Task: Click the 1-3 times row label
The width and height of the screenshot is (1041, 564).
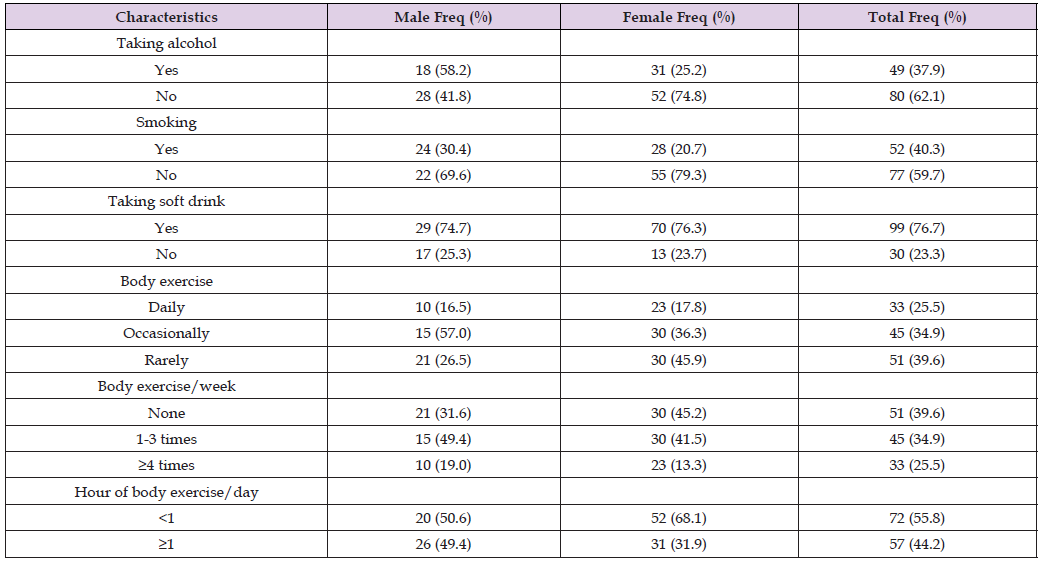Action: pyautogui.click(x=166, y=438)
